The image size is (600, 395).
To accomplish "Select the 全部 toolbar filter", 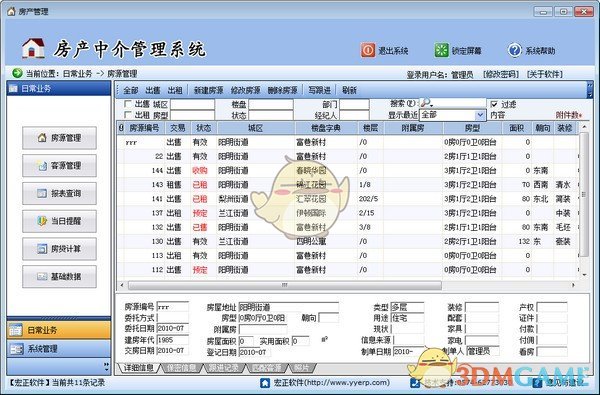I will click(x=131, y=90).
